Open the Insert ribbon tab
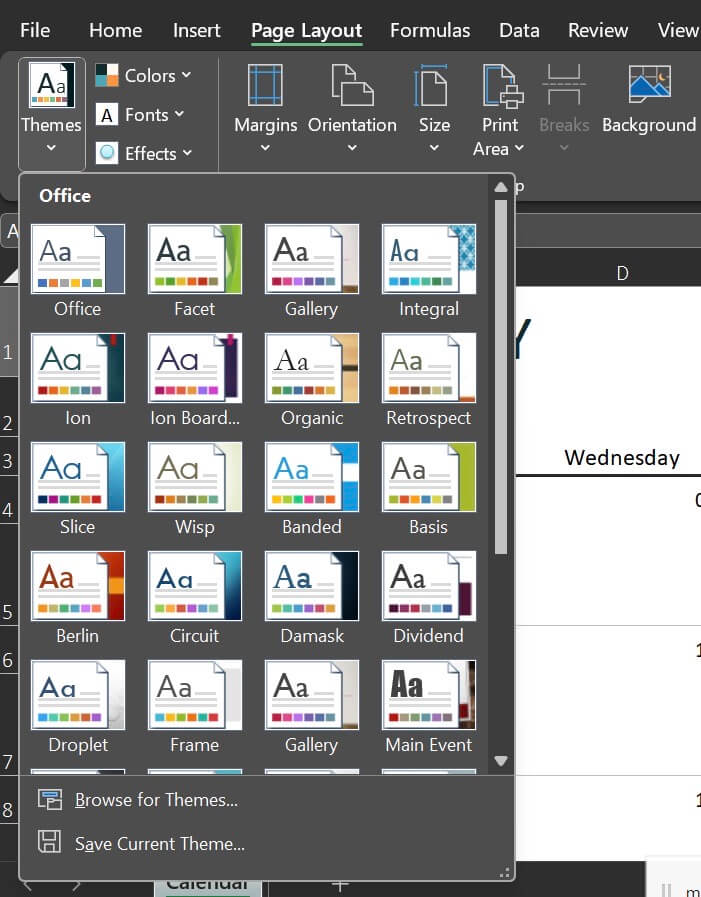Viewport: 701px width, 897px height. [197, 30]
